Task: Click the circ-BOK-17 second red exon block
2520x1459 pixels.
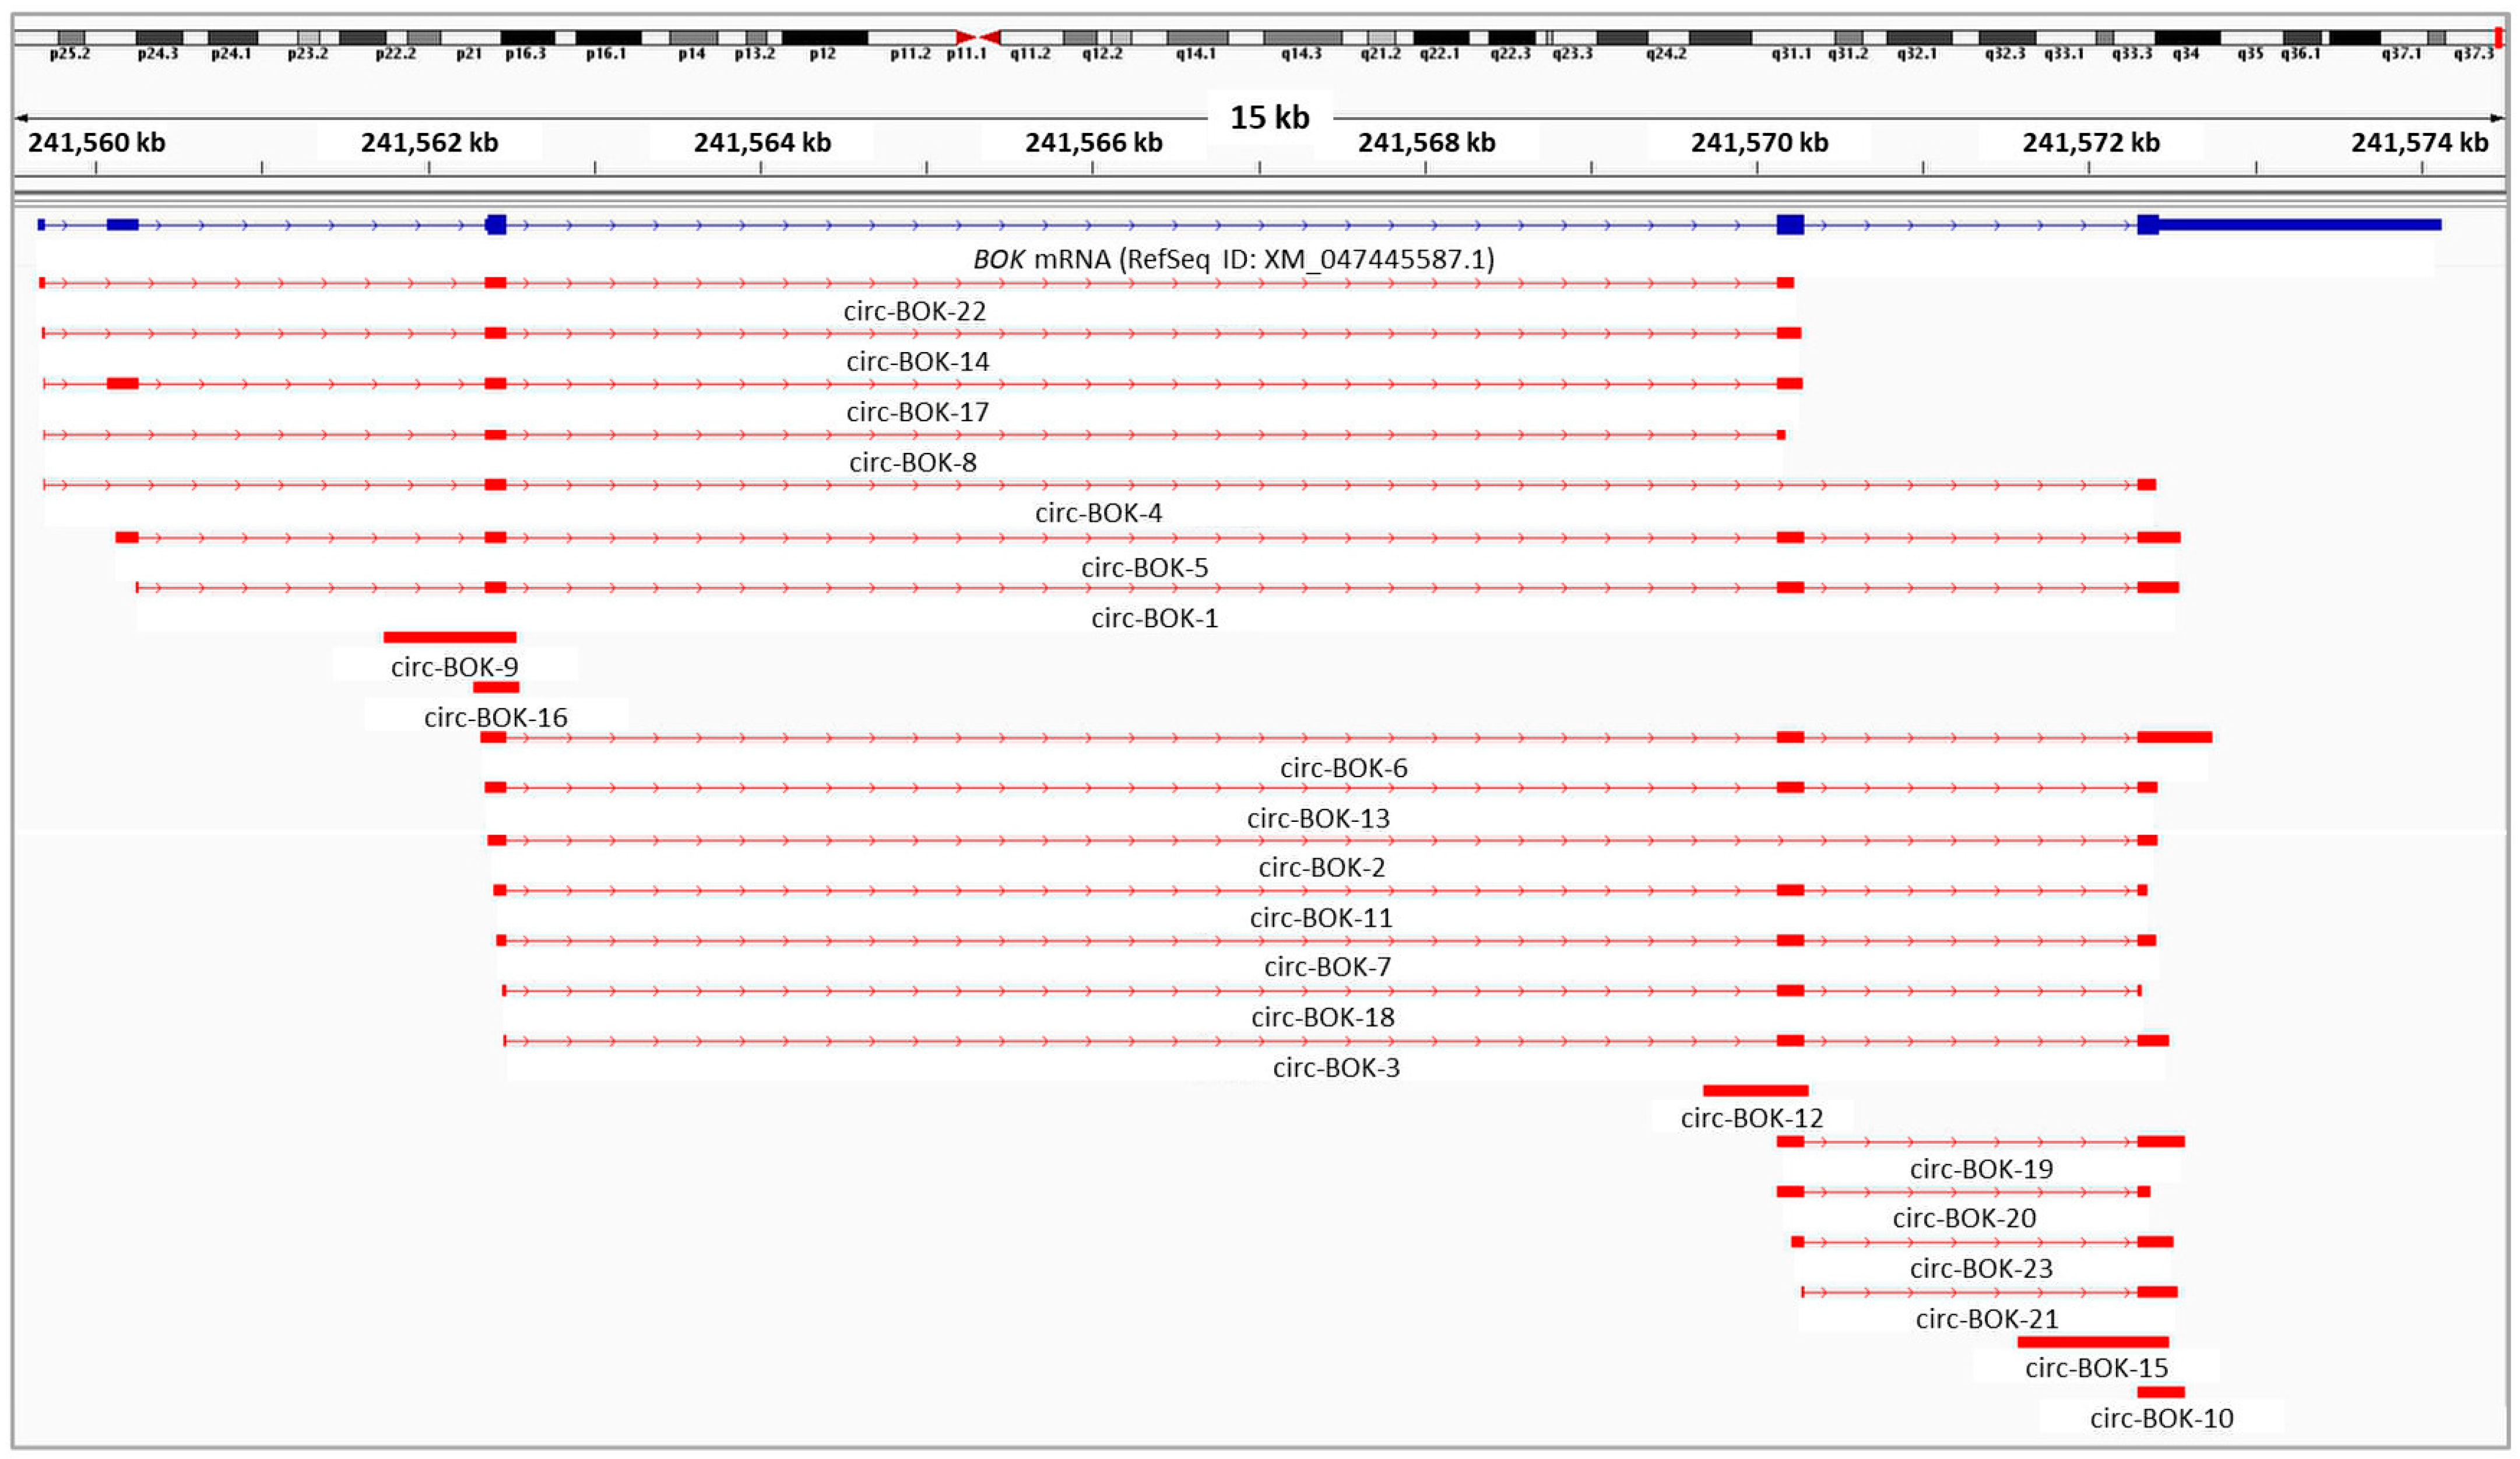Action: (x=122, y=384)
